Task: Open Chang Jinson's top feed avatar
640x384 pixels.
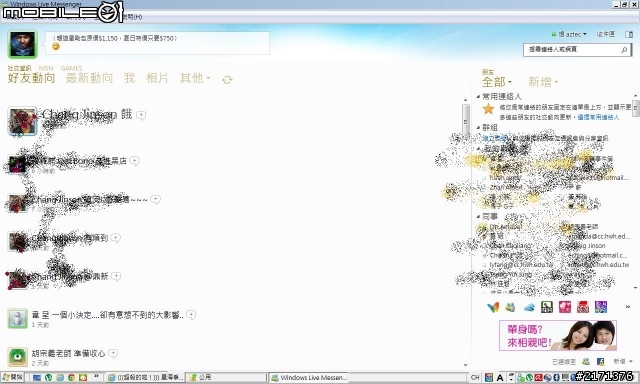Action: tap(22, 121)
